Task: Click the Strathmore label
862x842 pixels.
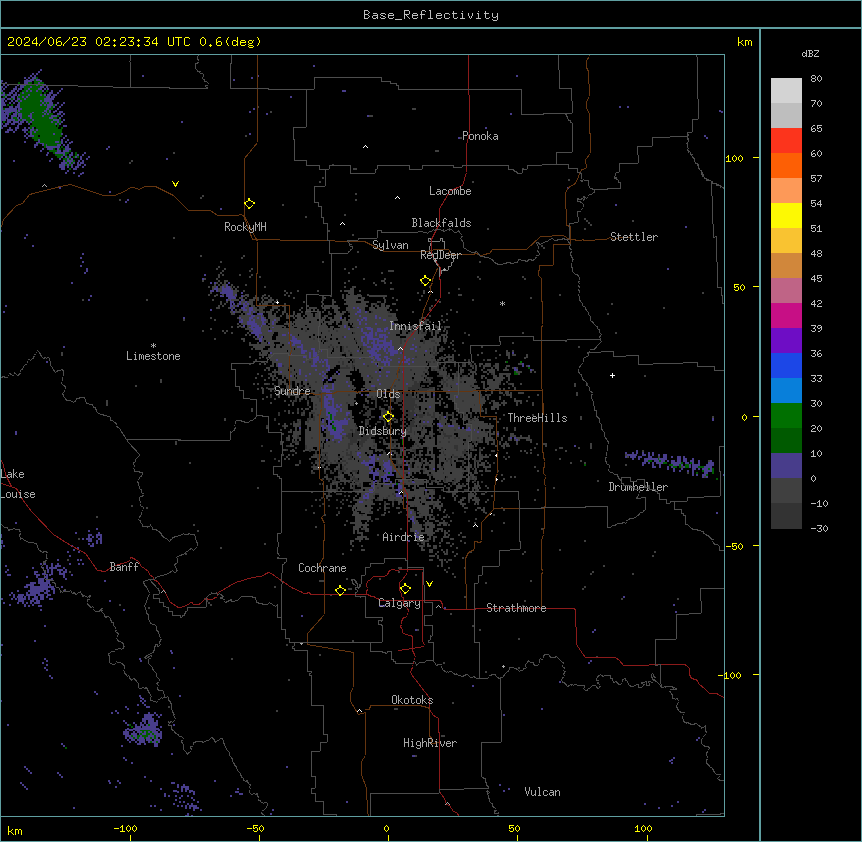Action: pos(516,608)
